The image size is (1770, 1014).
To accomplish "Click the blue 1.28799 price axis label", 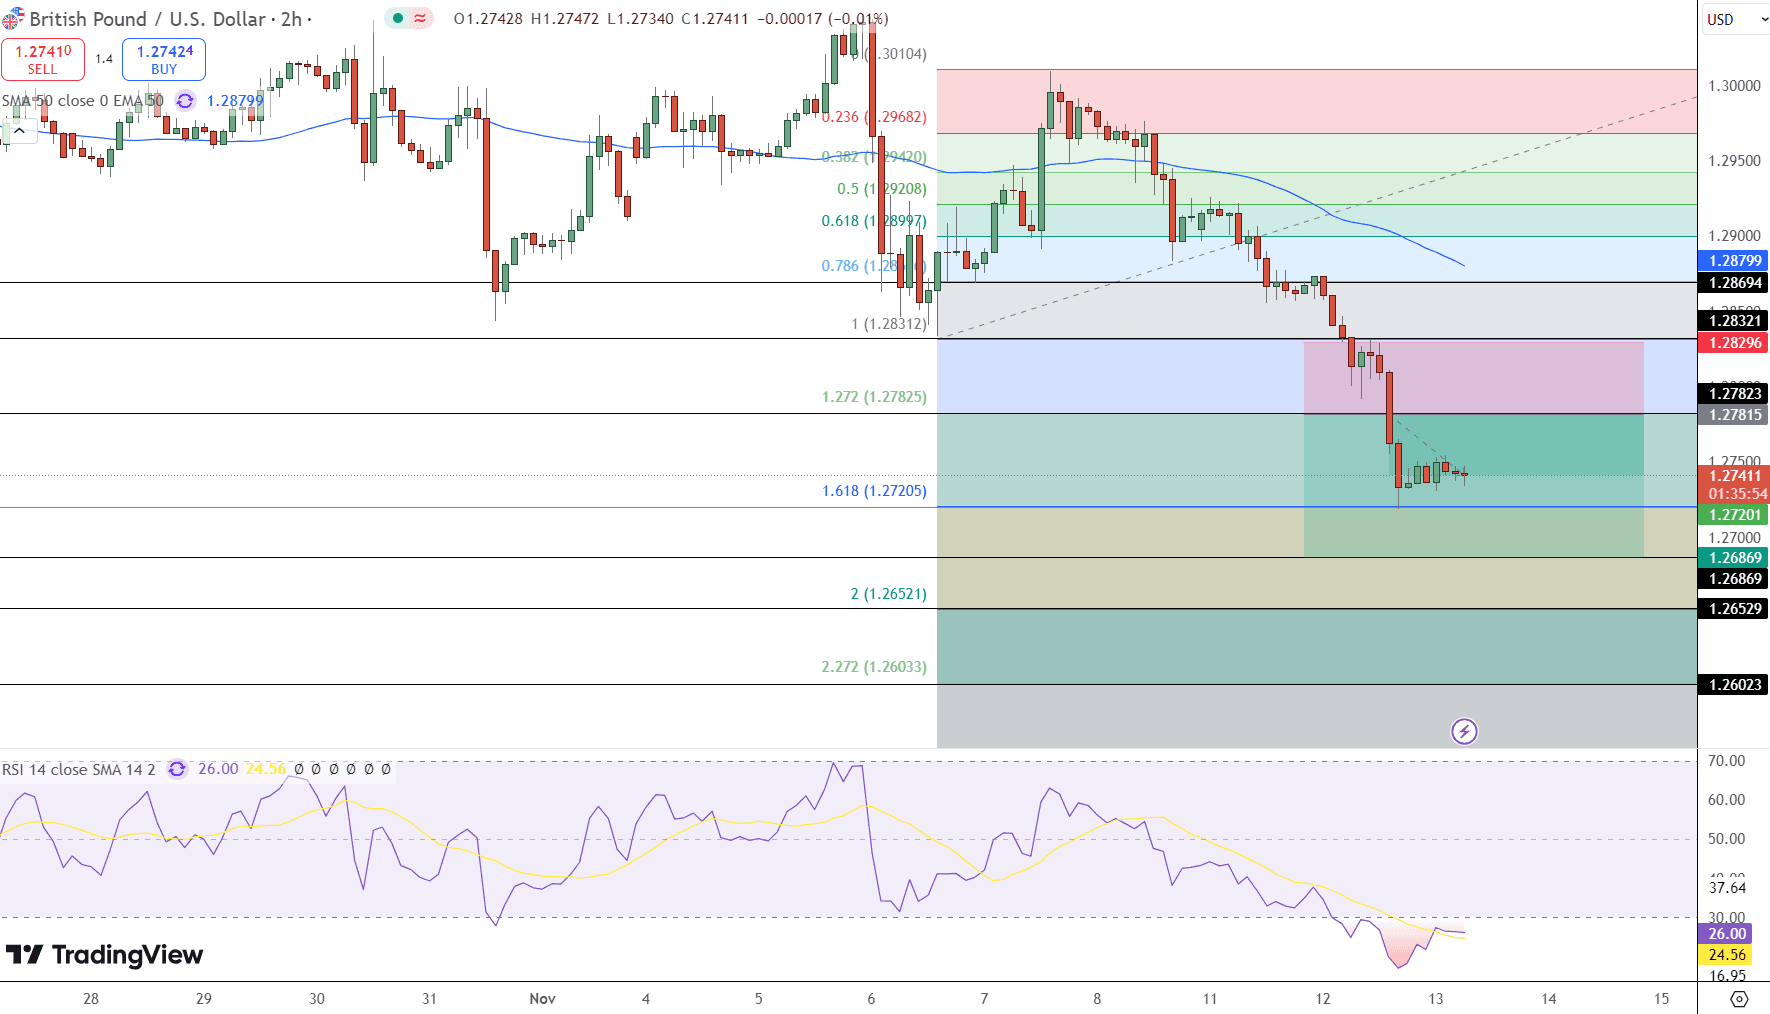I will click(x=1734, y=261).
